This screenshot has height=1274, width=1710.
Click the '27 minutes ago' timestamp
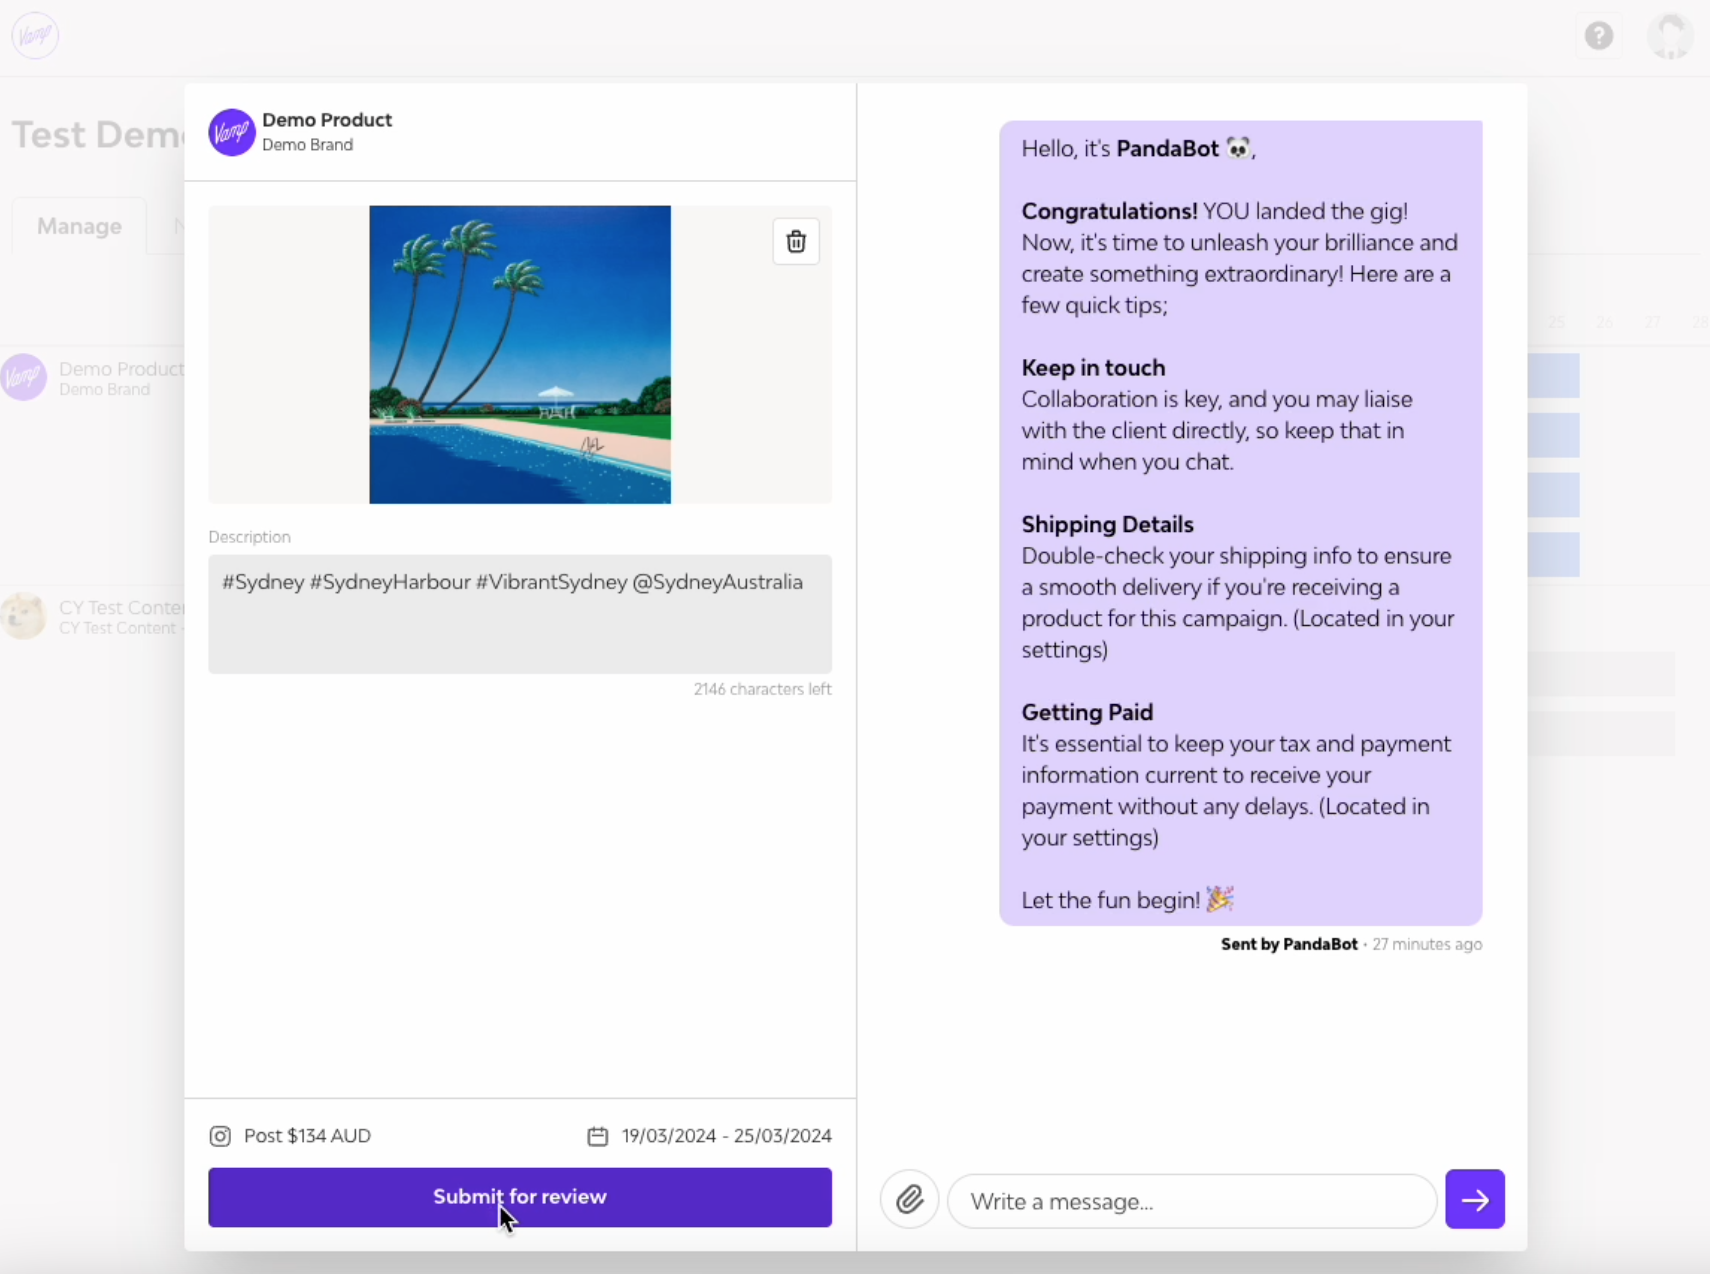[x=1427, y=944]
